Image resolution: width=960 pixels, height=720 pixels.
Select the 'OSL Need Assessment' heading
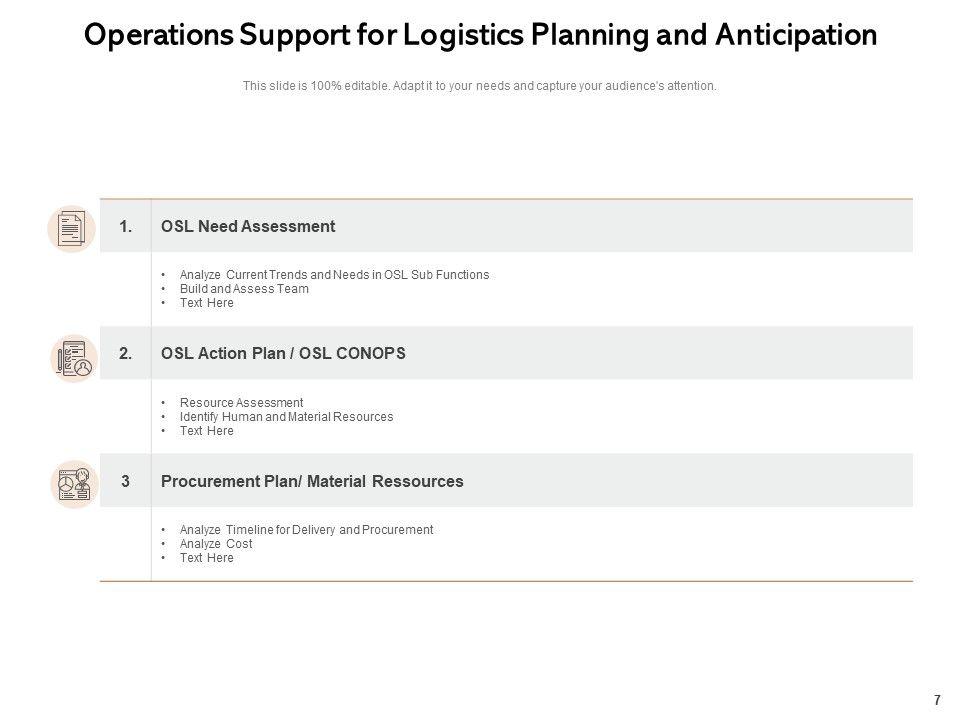pos(248,227)
